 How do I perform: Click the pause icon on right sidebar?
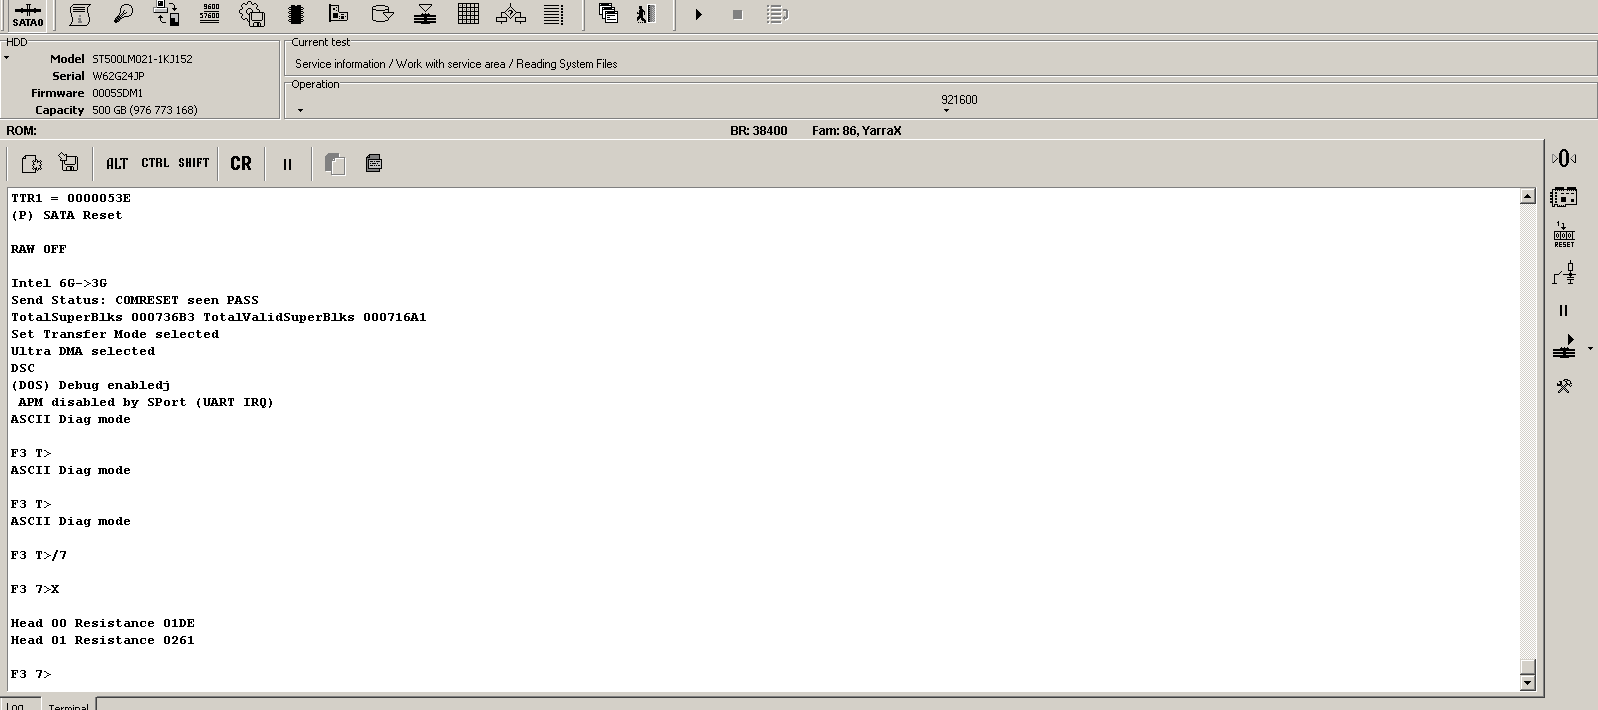coord(1564,311)
